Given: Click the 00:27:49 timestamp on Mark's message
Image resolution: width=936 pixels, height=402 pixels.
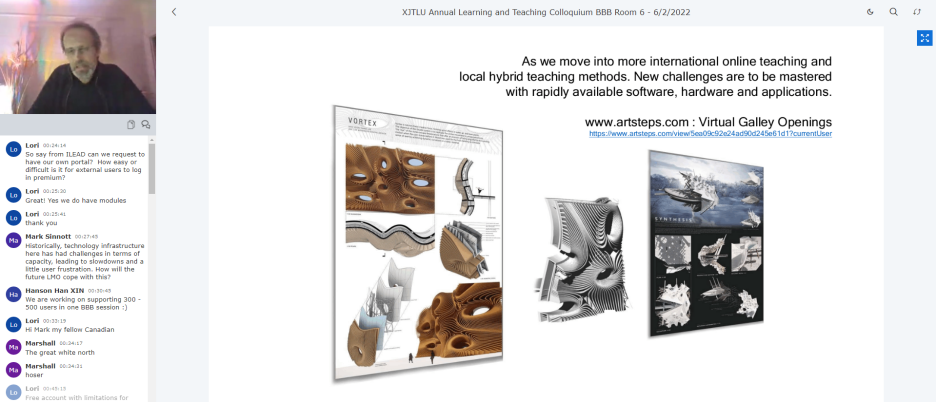Looking at the screenshot, I should pos(86,236).
